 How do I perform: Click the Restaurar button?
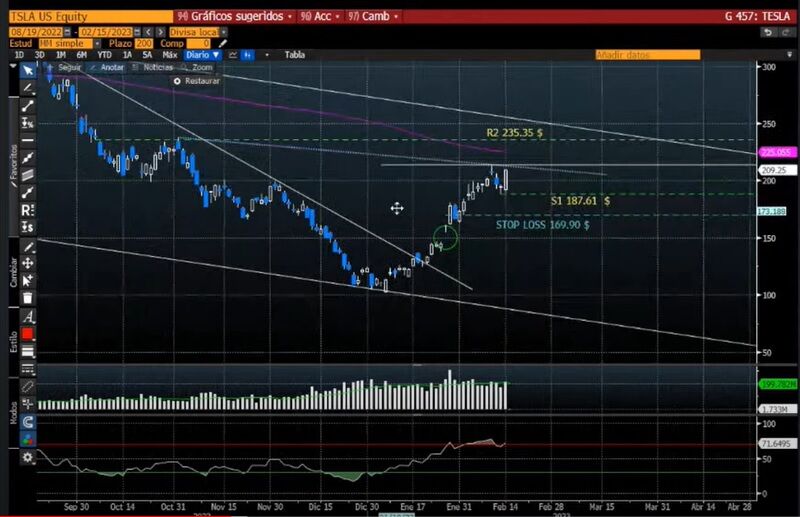tap(197, 81)
